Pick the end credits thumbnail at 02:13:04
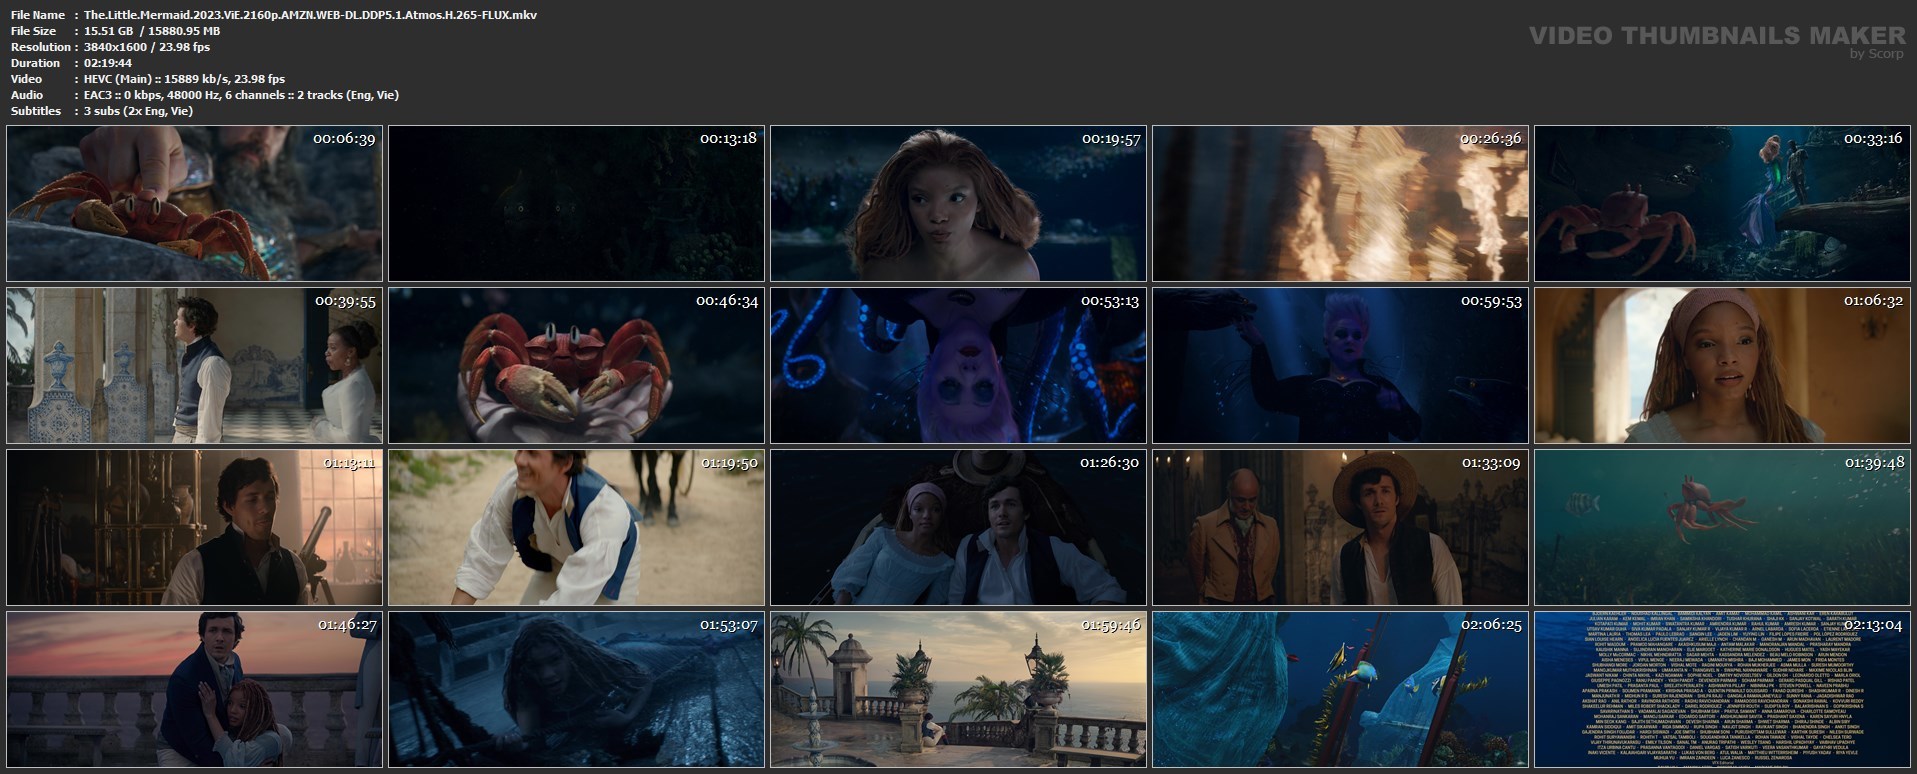The width and height of the screenshot is (1917, 774). 1722,689
